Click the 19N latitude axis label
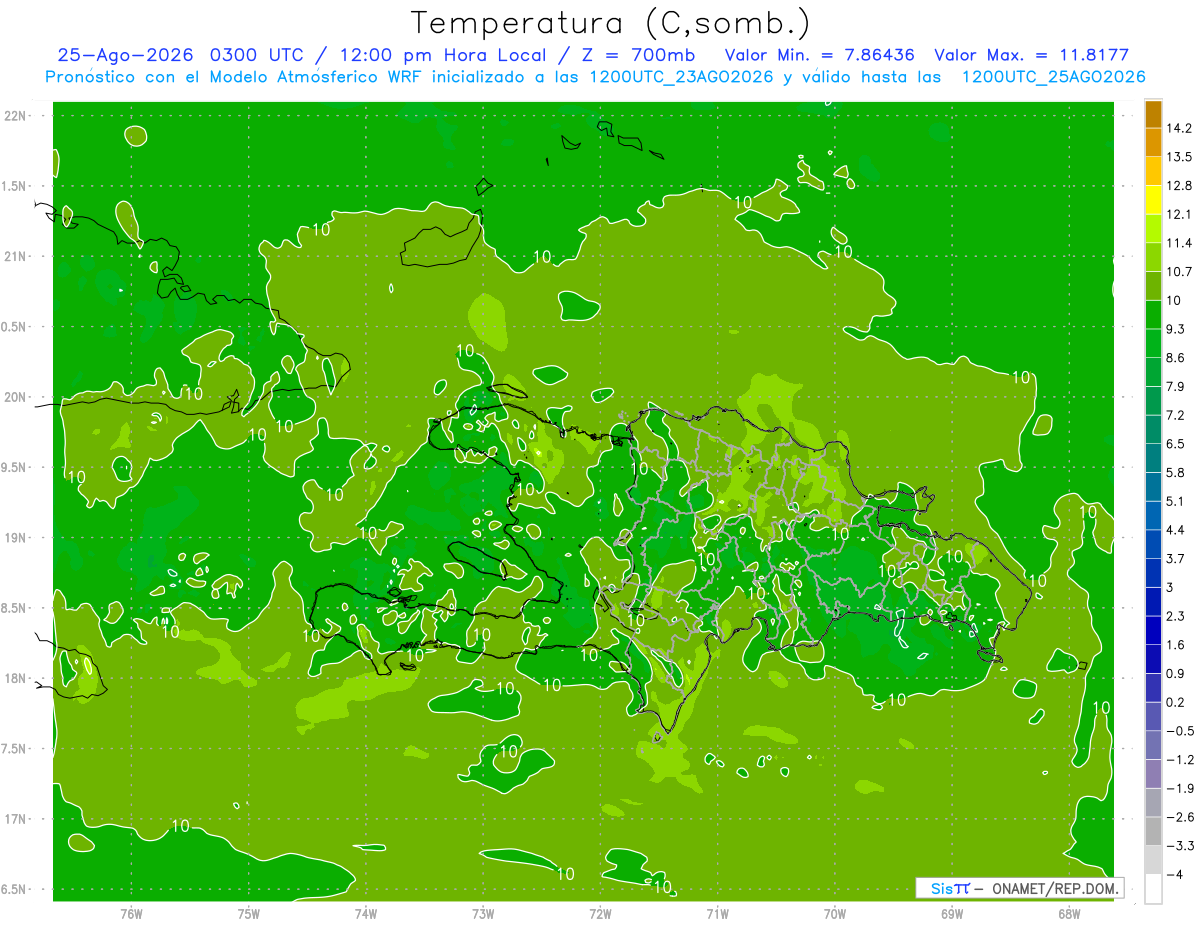 coord(17,538)
